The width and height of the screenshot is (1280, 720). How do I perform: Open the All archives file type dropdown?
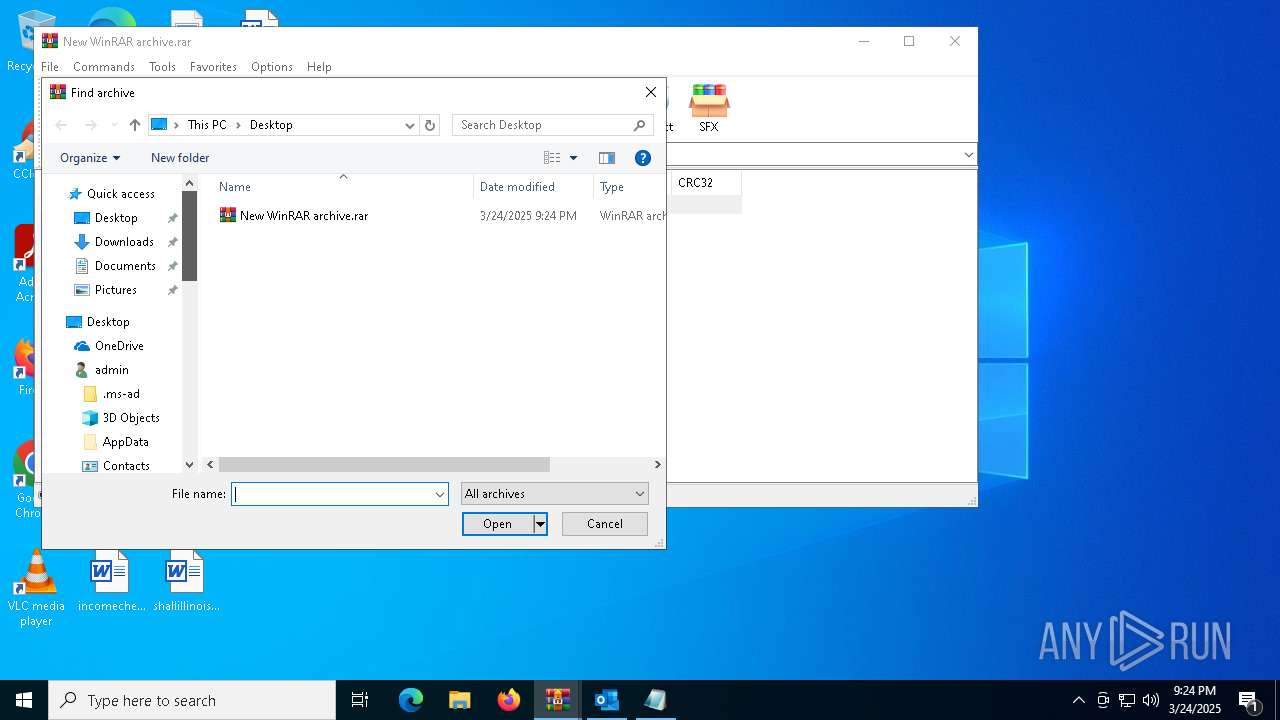coord(555,494)
